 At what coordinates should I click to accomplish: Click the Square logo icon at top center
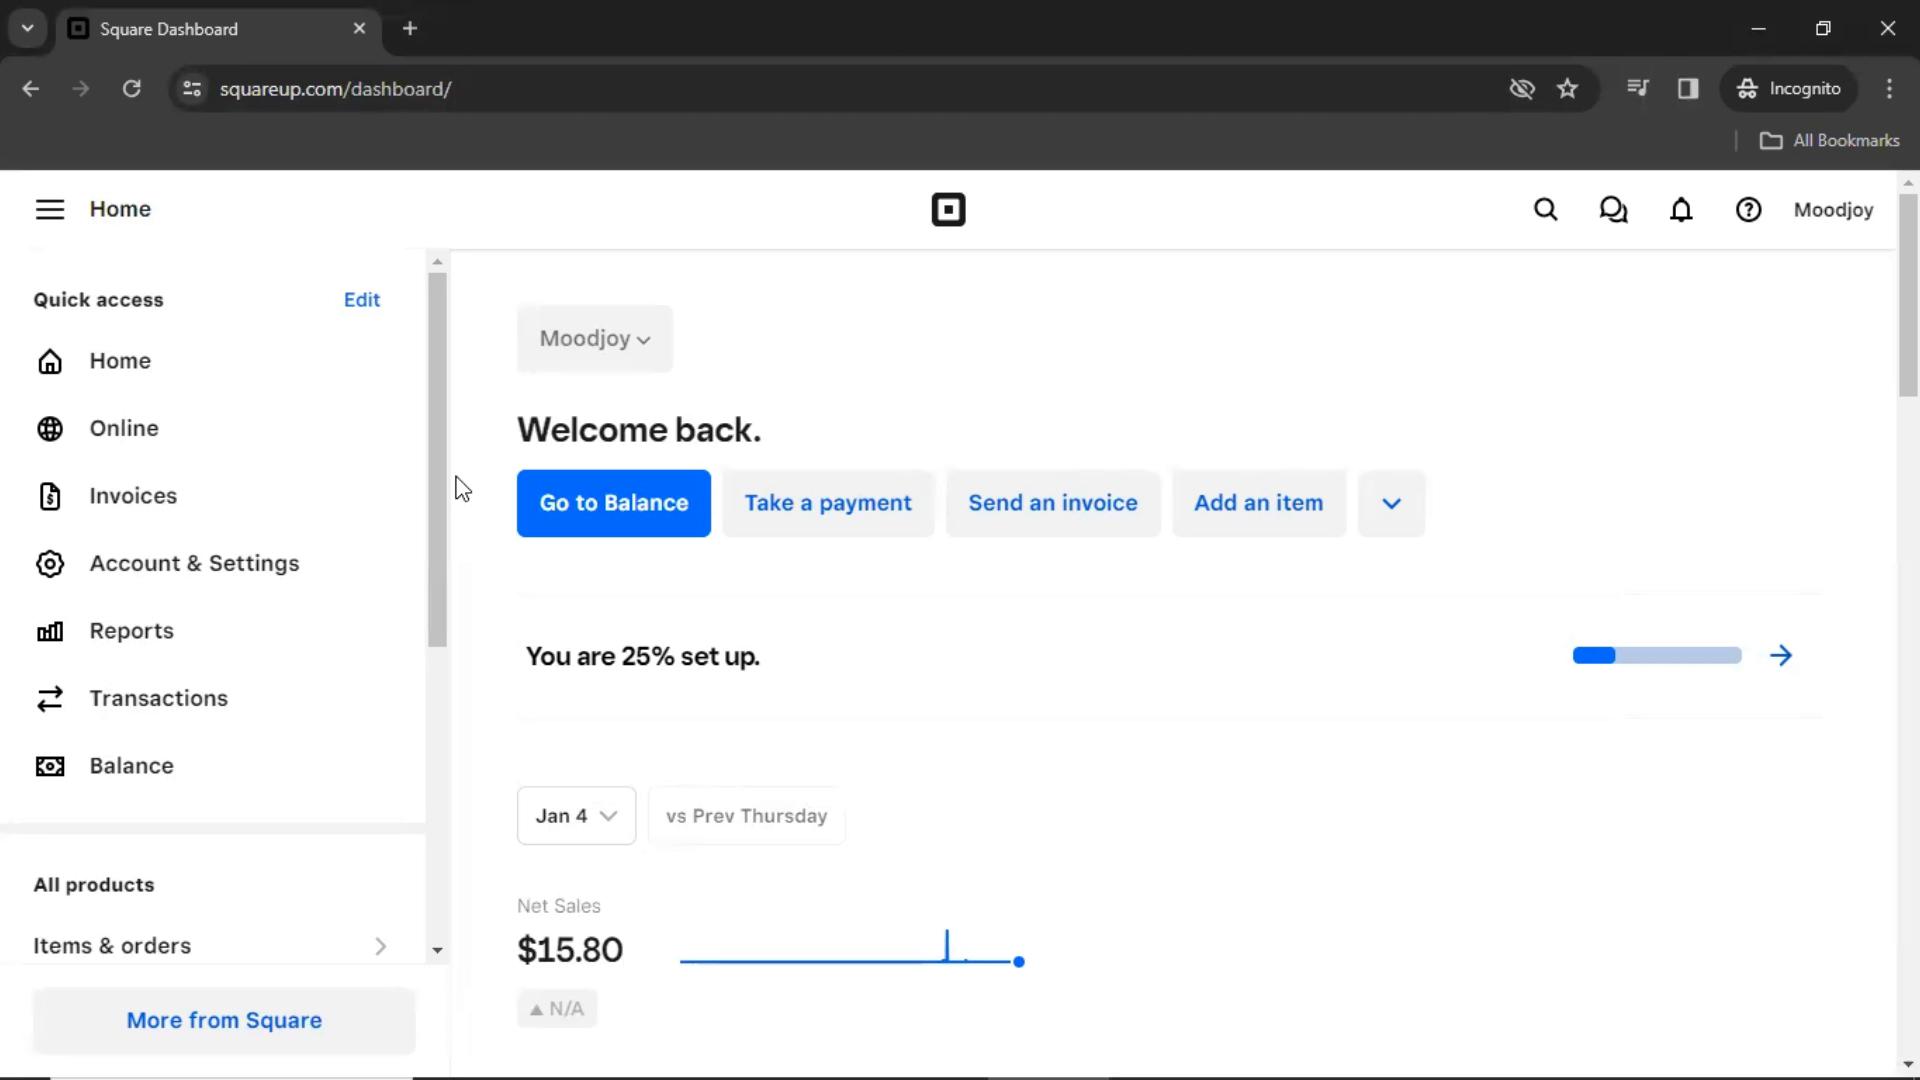coord(949,208)
